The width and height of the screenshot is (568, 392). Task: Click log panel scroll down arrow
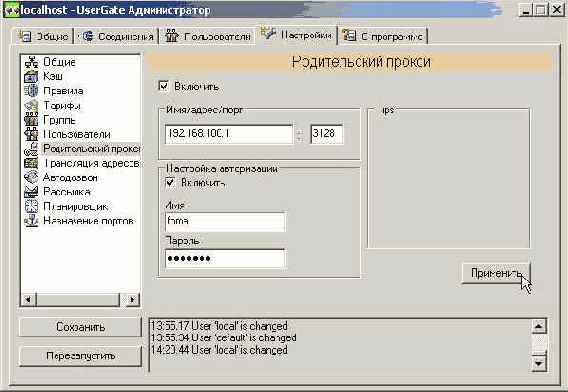(539, 363)
